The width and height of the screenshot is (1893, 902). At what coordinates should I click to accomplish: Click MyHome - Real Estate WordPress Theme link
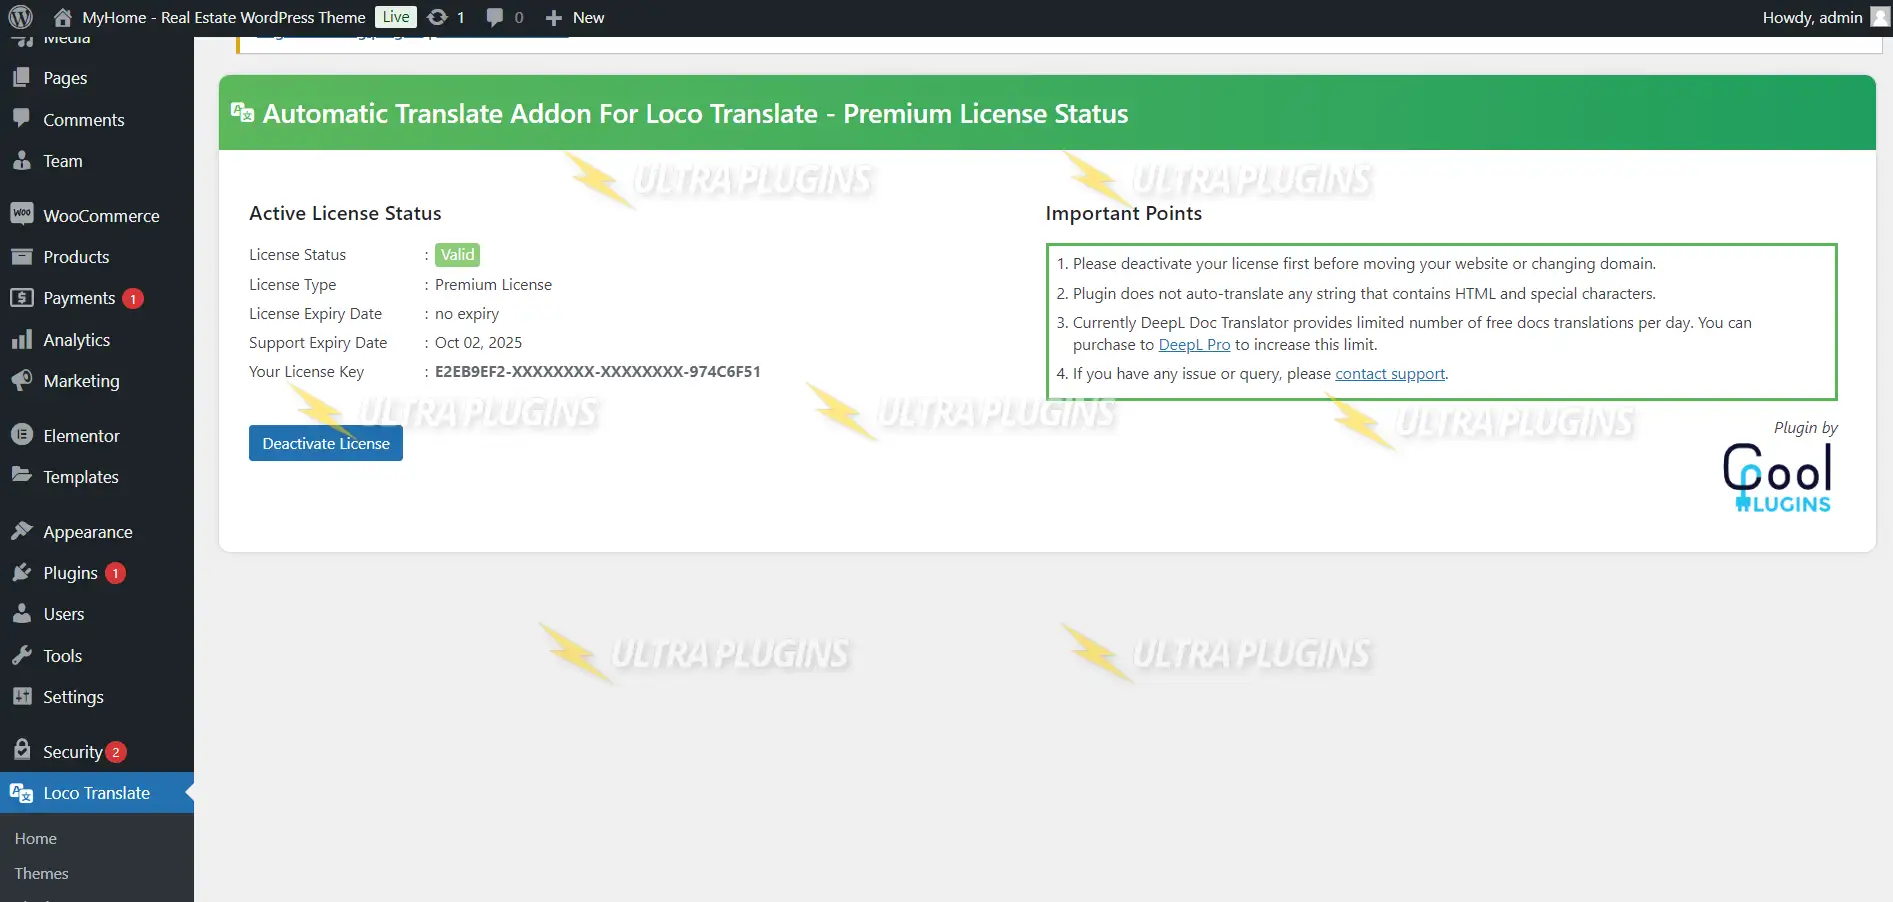point(224,17)
